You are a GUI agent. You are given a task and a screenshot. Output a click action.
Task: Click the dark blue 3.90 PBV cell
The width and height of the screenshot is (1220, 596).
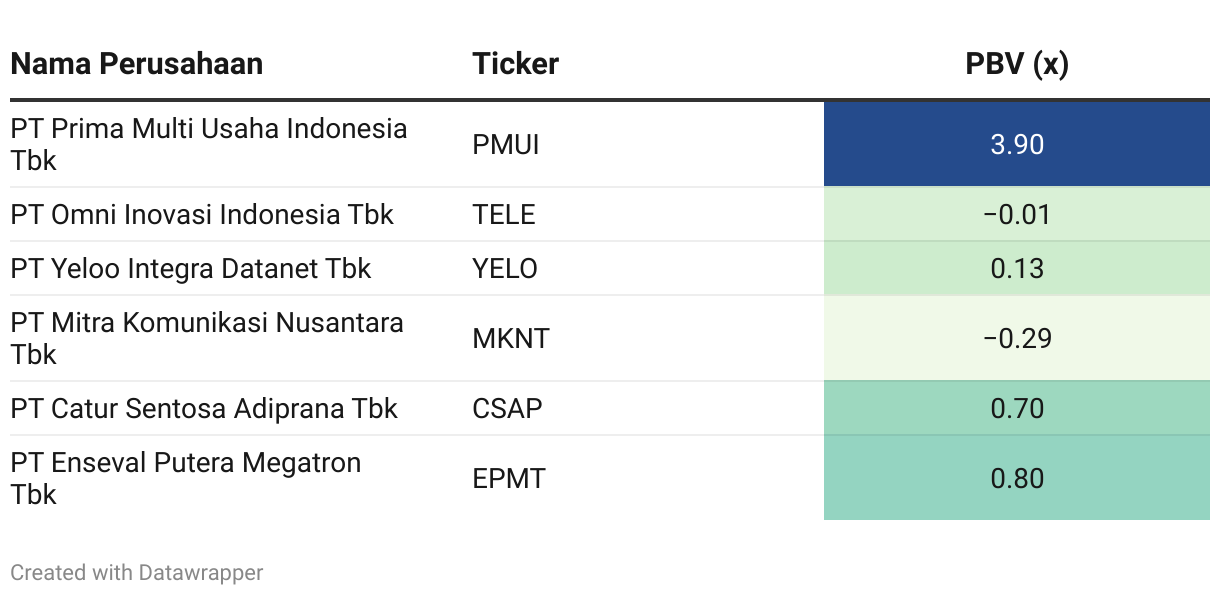pyautogui.click(x=1016, y=145)
